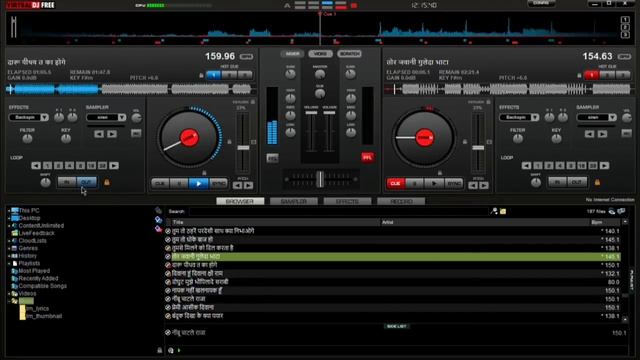Open the RECORD tab
640x360 pixels.
(401, 202)
